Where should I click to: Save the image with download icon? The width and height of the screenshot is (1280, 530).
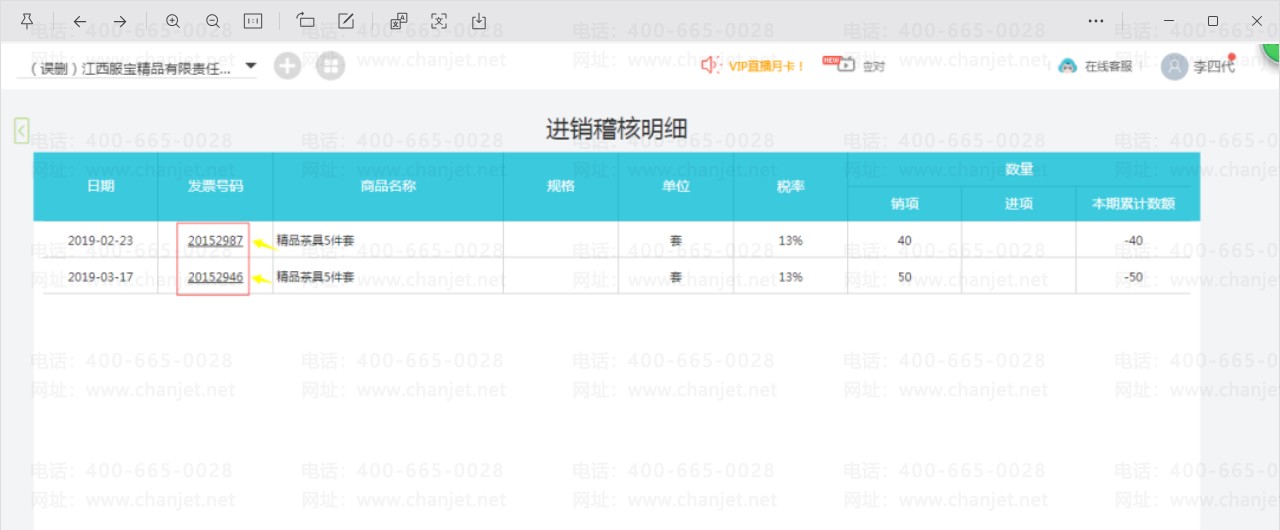(x=479, y=21)
